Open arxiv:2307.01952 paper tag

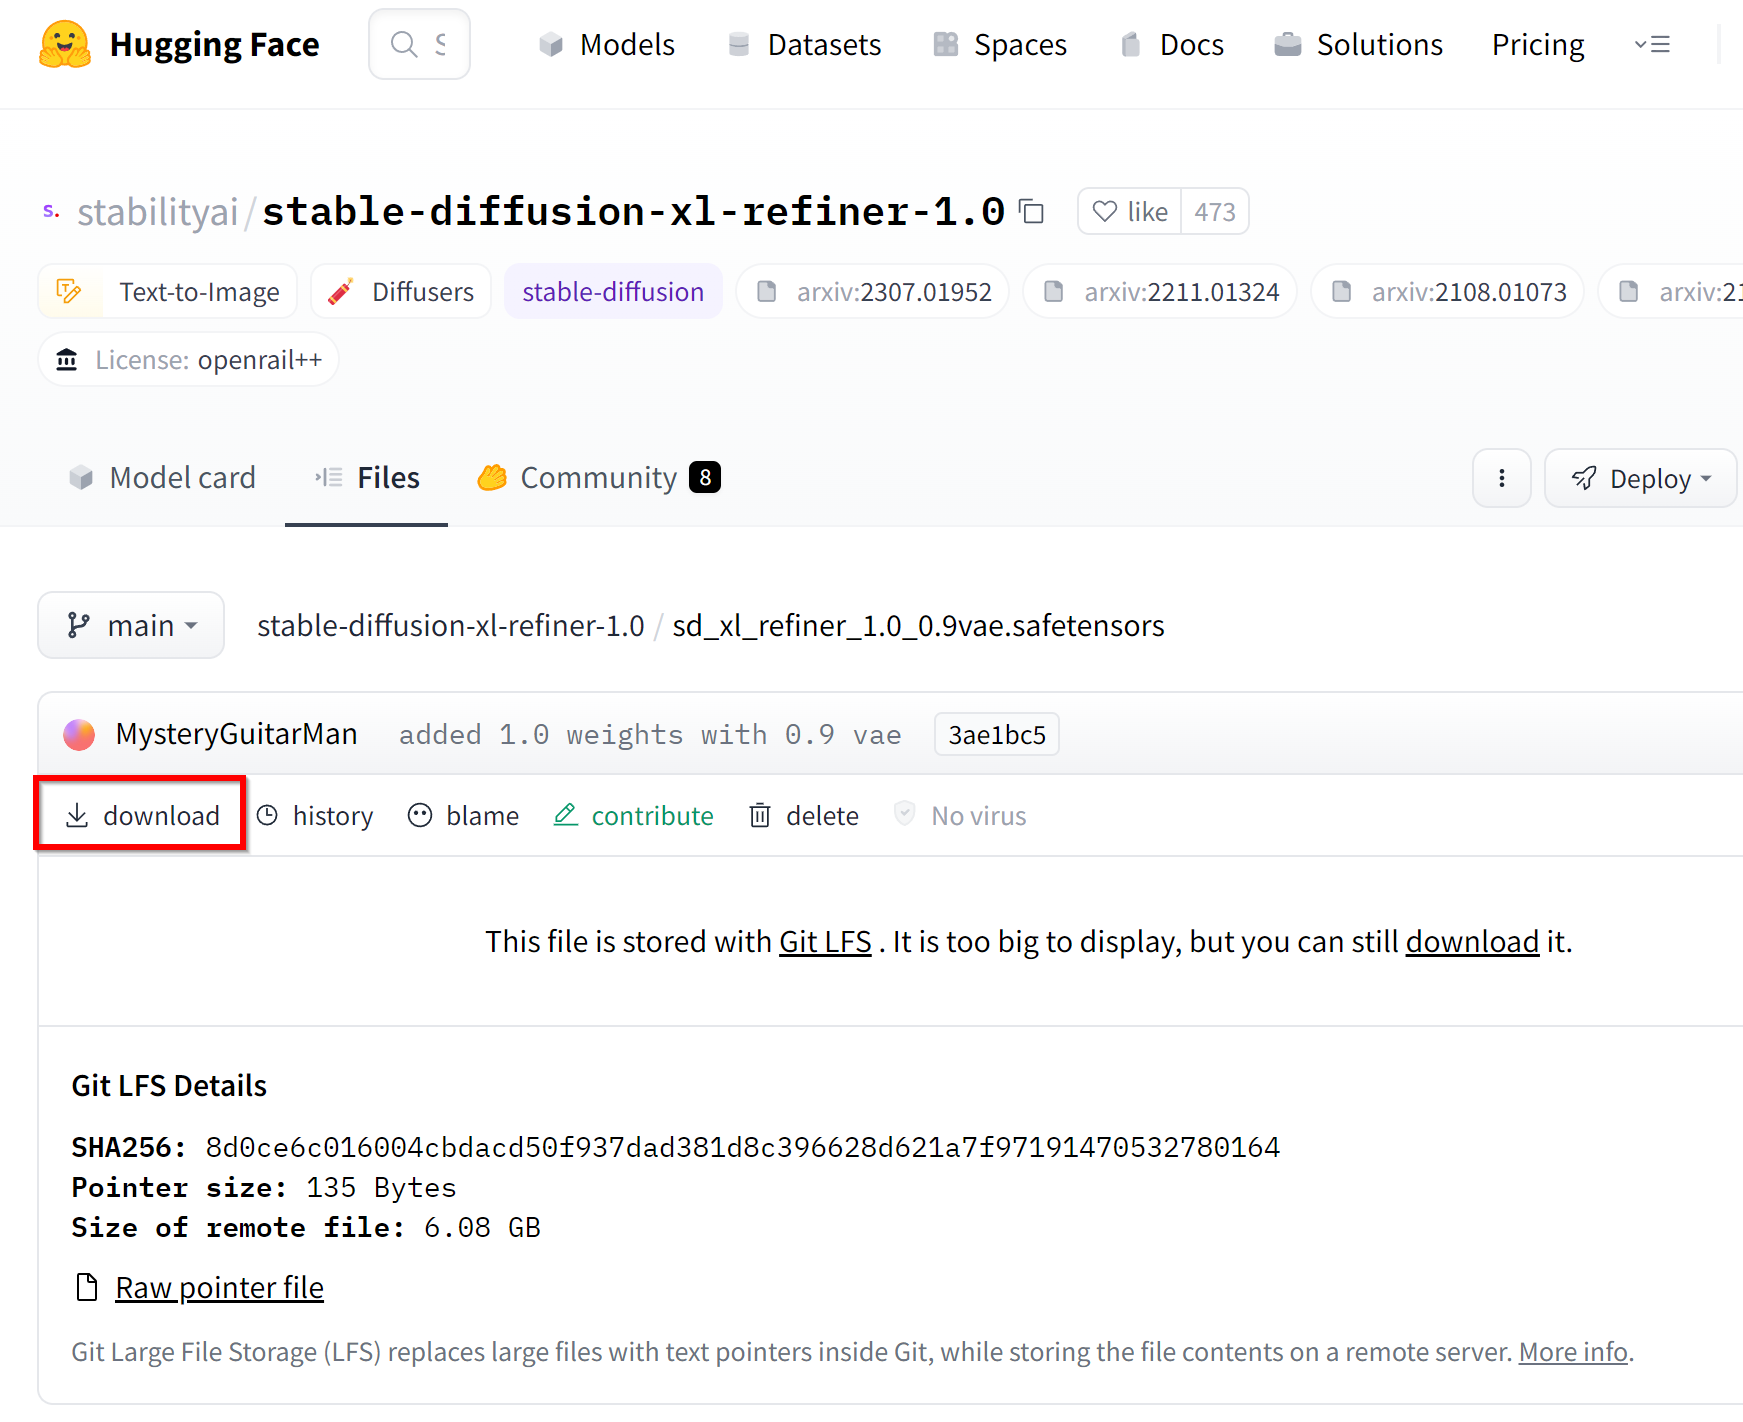click(x=873, y=292)
